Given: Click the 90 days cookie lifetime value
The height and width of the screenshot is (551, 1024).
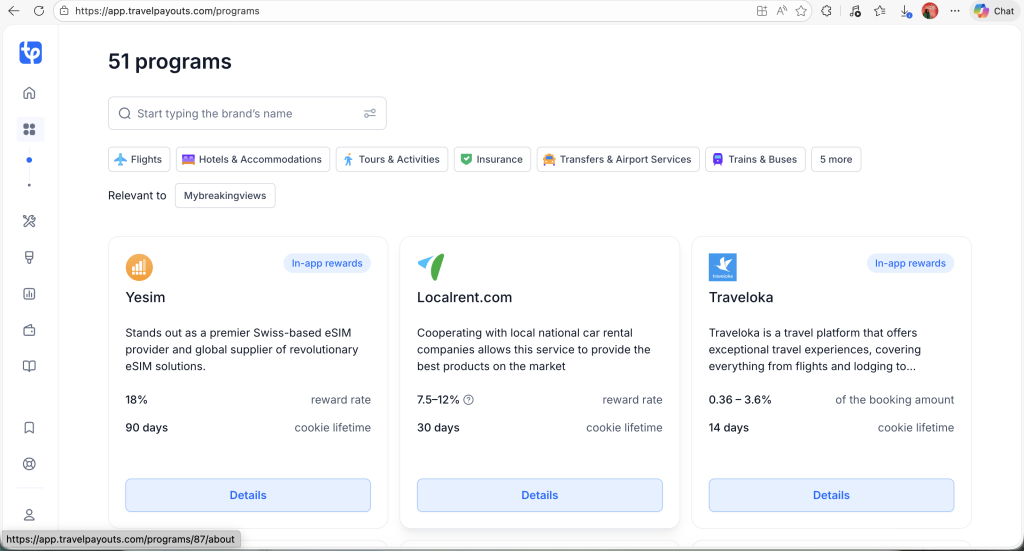Looking at the screenshot, I should (x=146, y=428).
